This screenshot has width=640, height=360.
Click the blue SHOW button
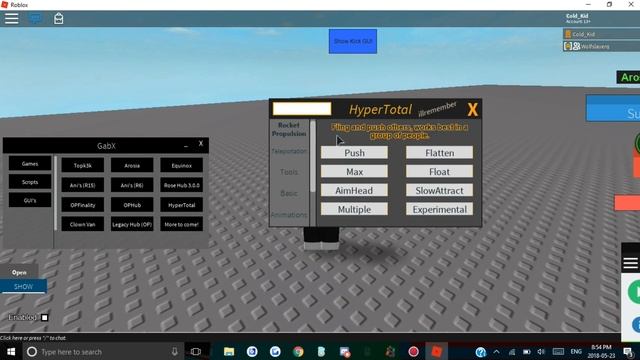tap(23, 287)
